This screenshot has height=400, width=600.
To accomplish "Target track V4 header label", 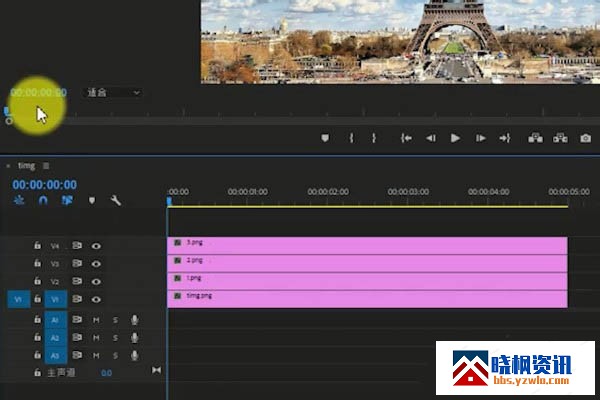I will 55,246.
